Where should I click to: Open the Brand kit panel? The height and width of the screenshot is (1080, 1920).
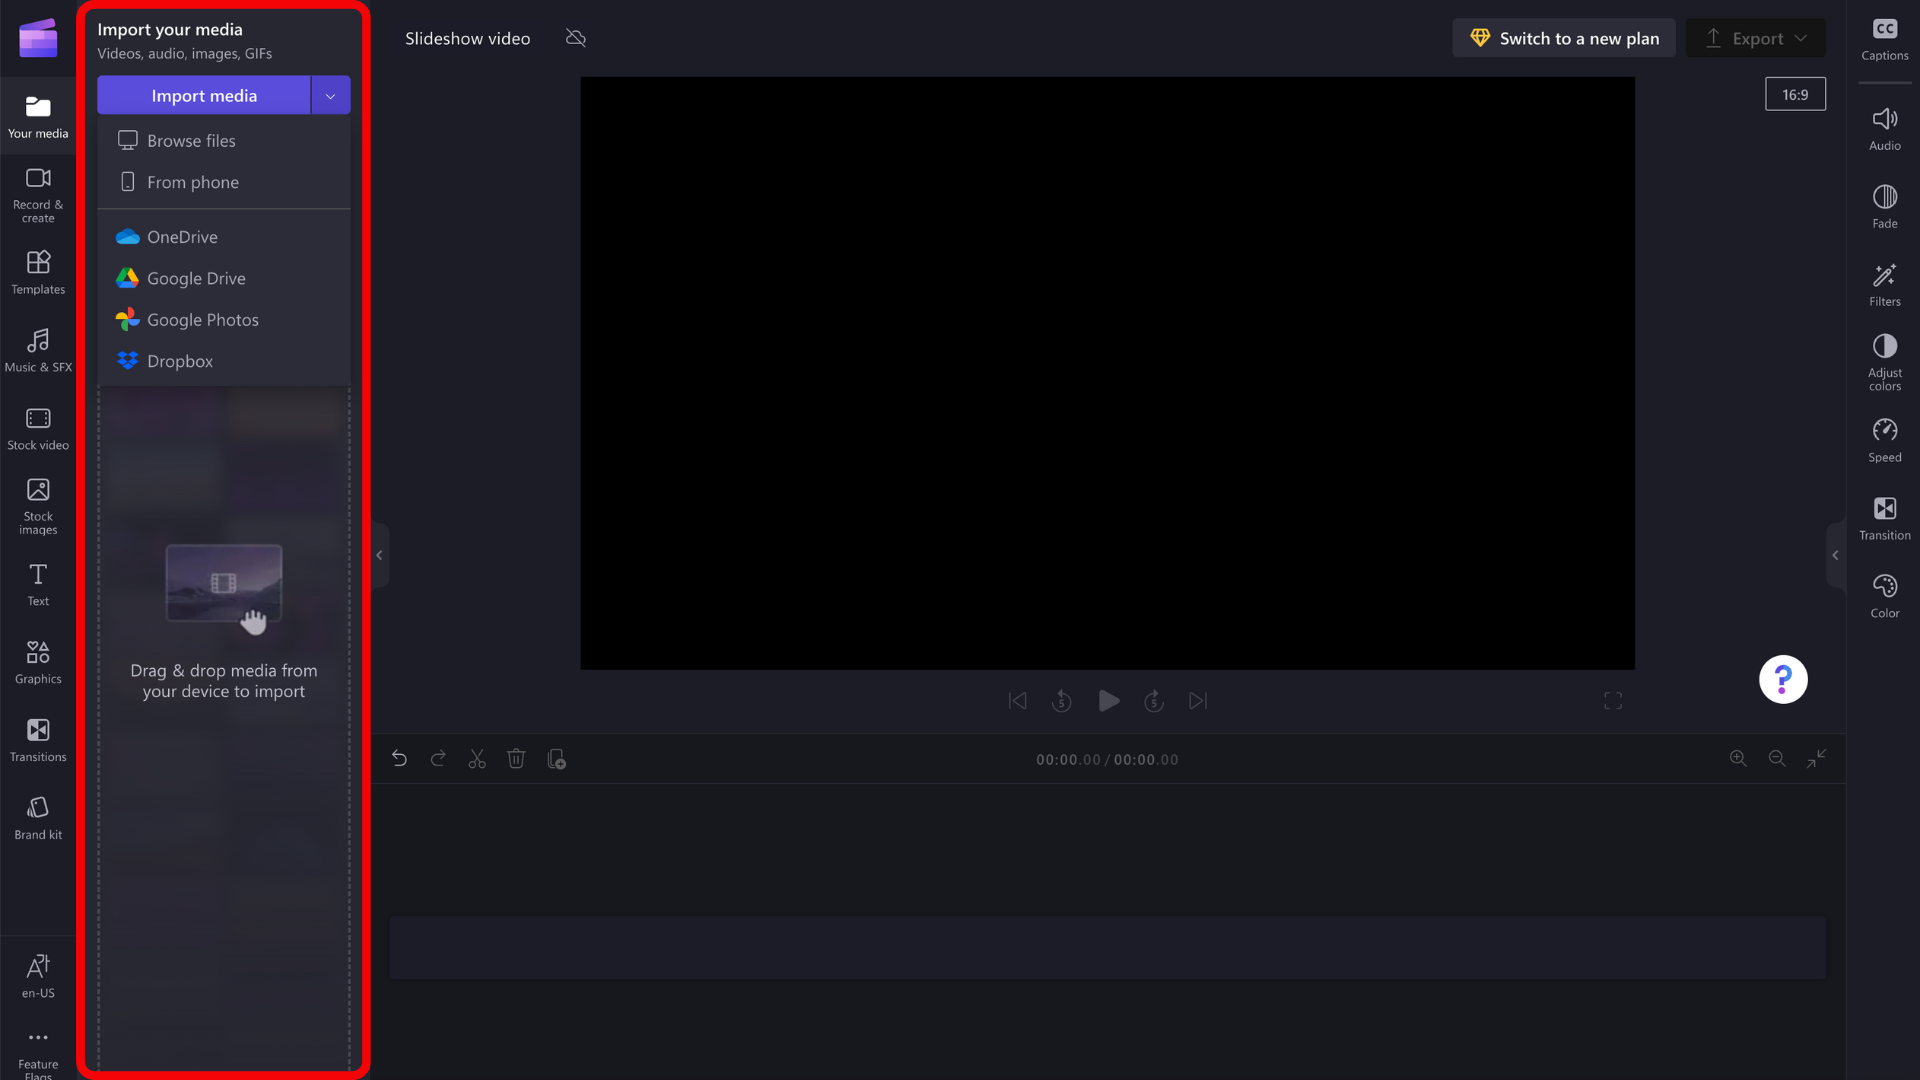click(x=38, y=818)
